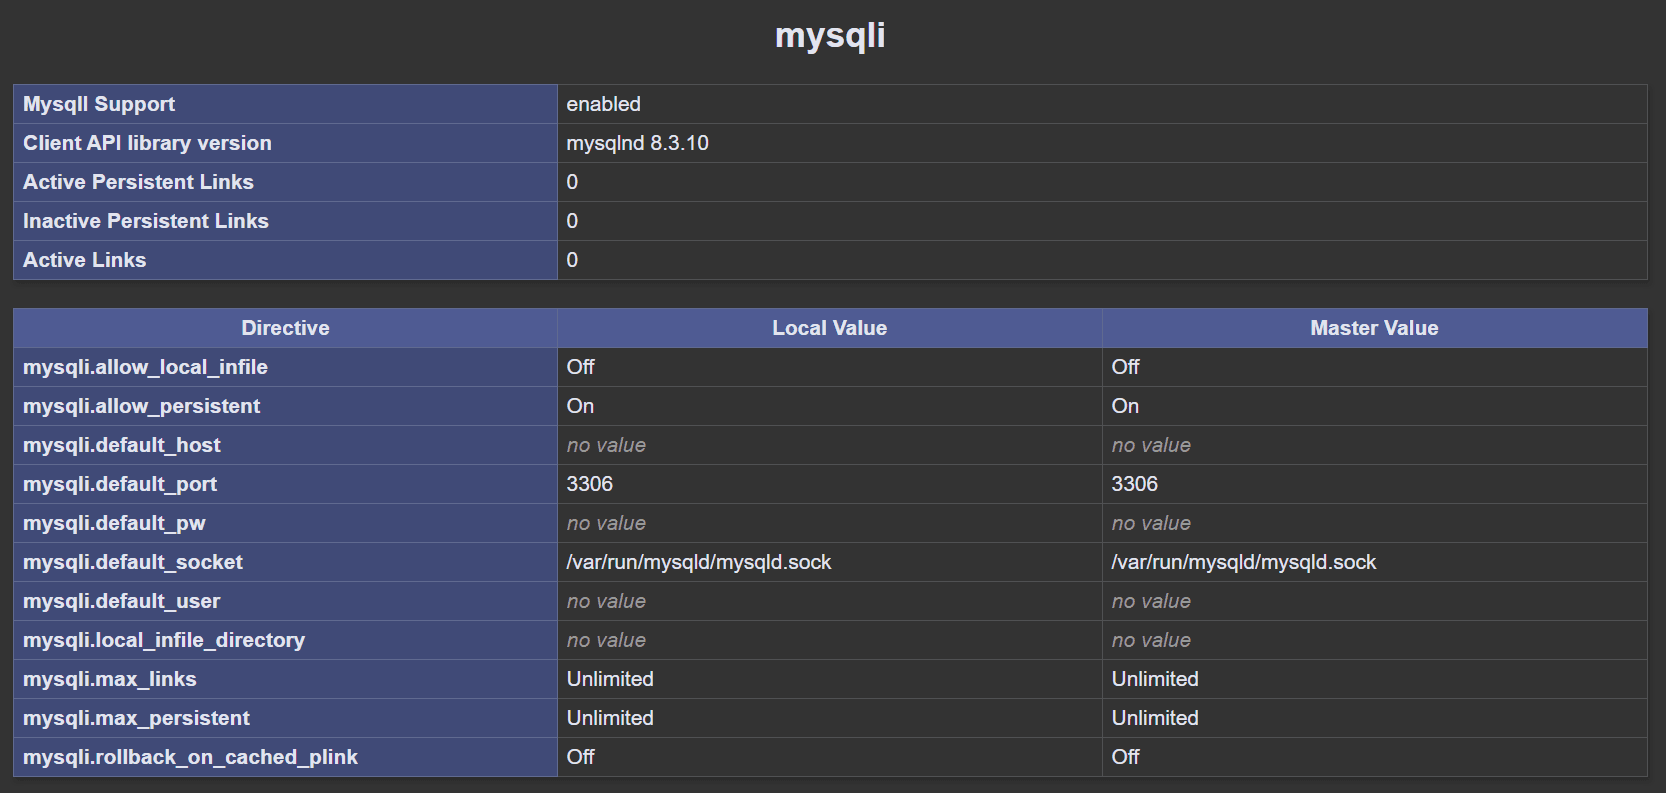This screenshot has height=793, width=1666.
Task: Select the mysqli.max_links directive name
Action: [110, 679]
